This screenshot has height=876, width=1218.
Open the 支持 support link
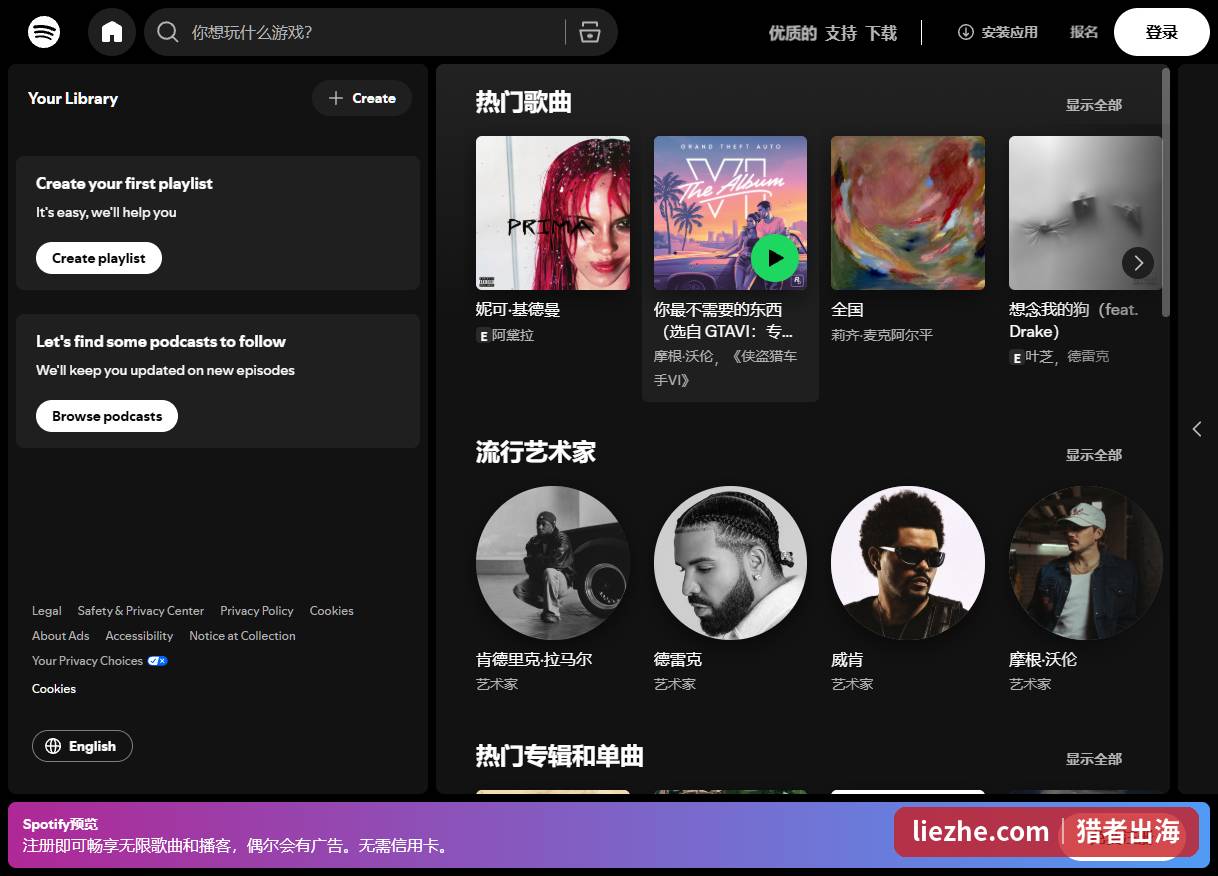(841, 33)
